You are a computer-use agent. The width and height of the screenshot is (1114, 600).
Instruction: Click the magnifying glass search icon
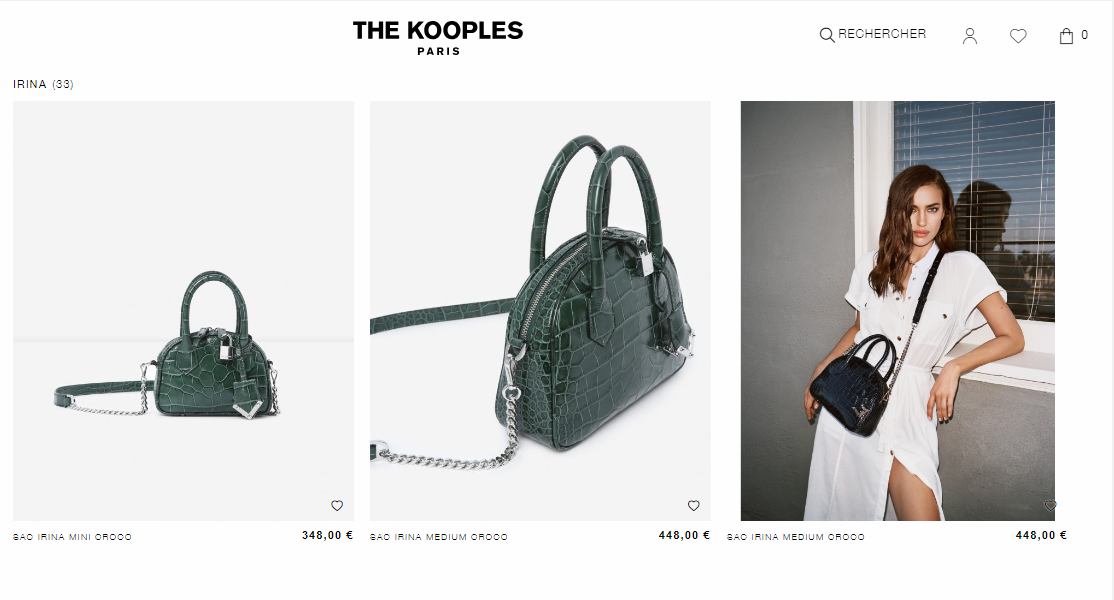tap(827, 35)
